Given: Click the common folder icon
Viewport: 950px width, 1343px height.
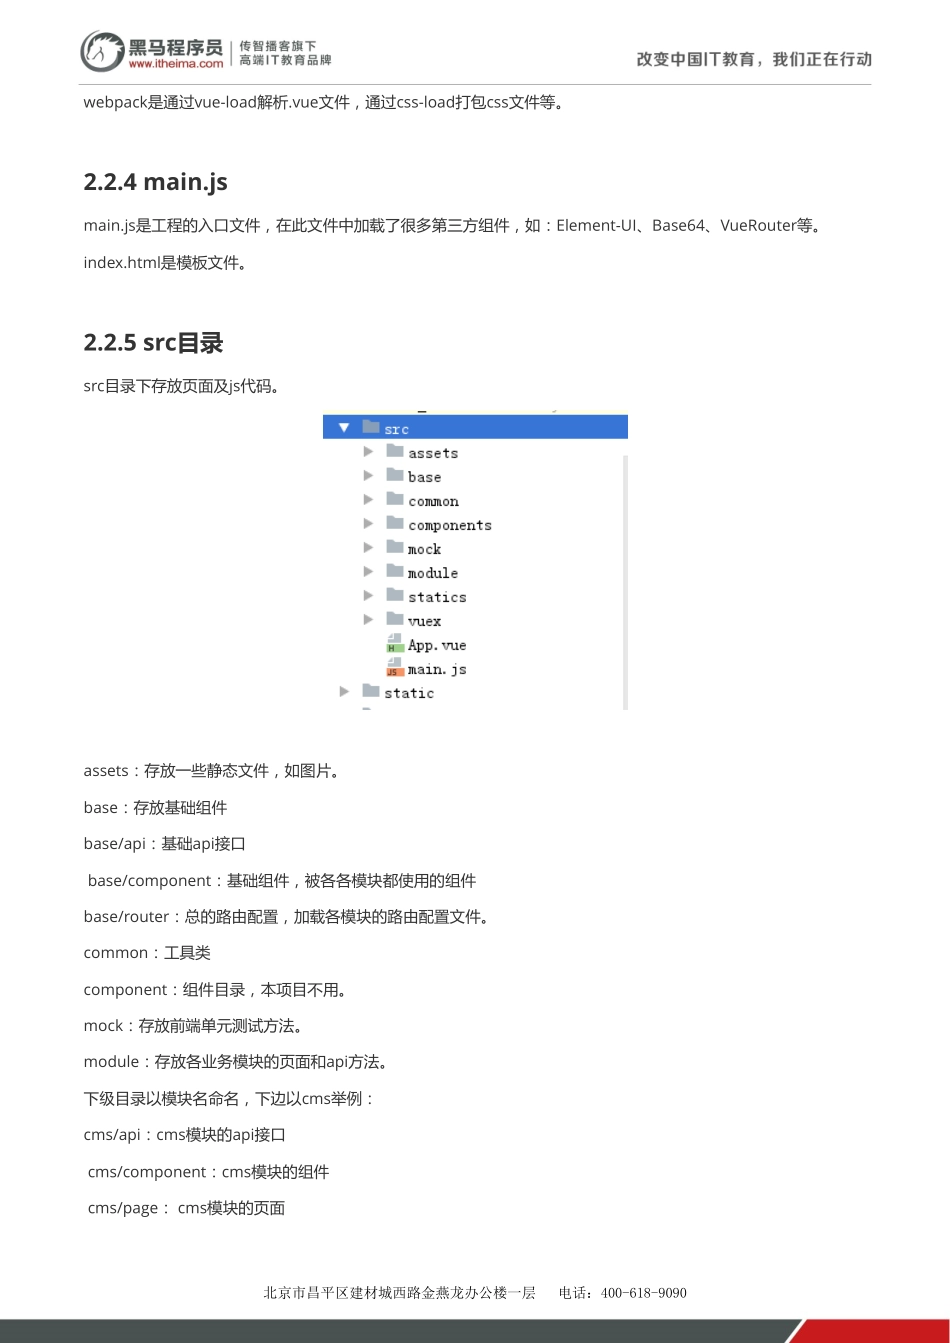Looking at the screenshot, I should coord(392,500).
